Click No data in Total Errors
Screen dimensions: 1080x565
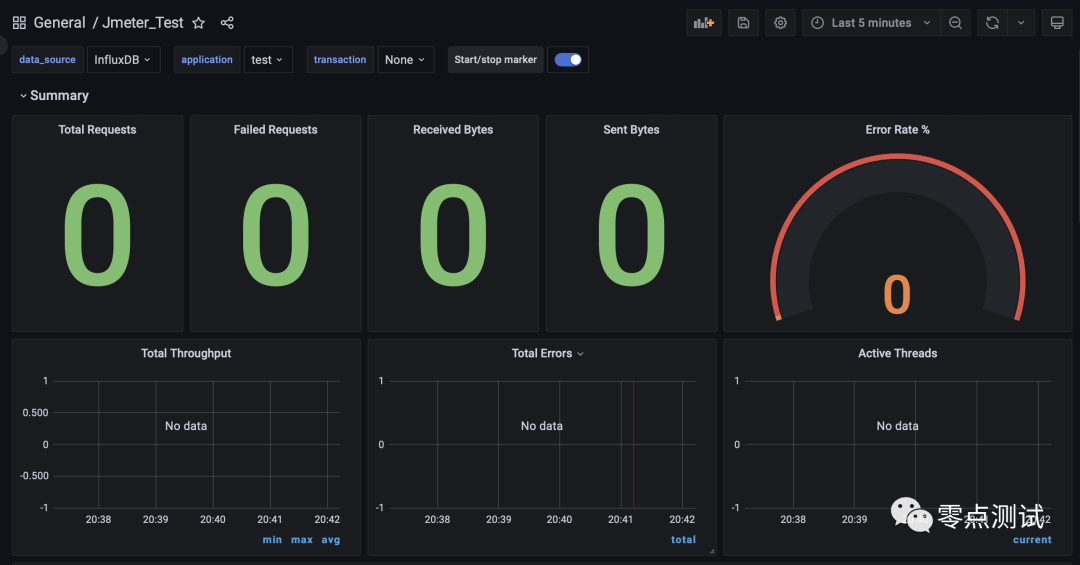click(541, 426)
